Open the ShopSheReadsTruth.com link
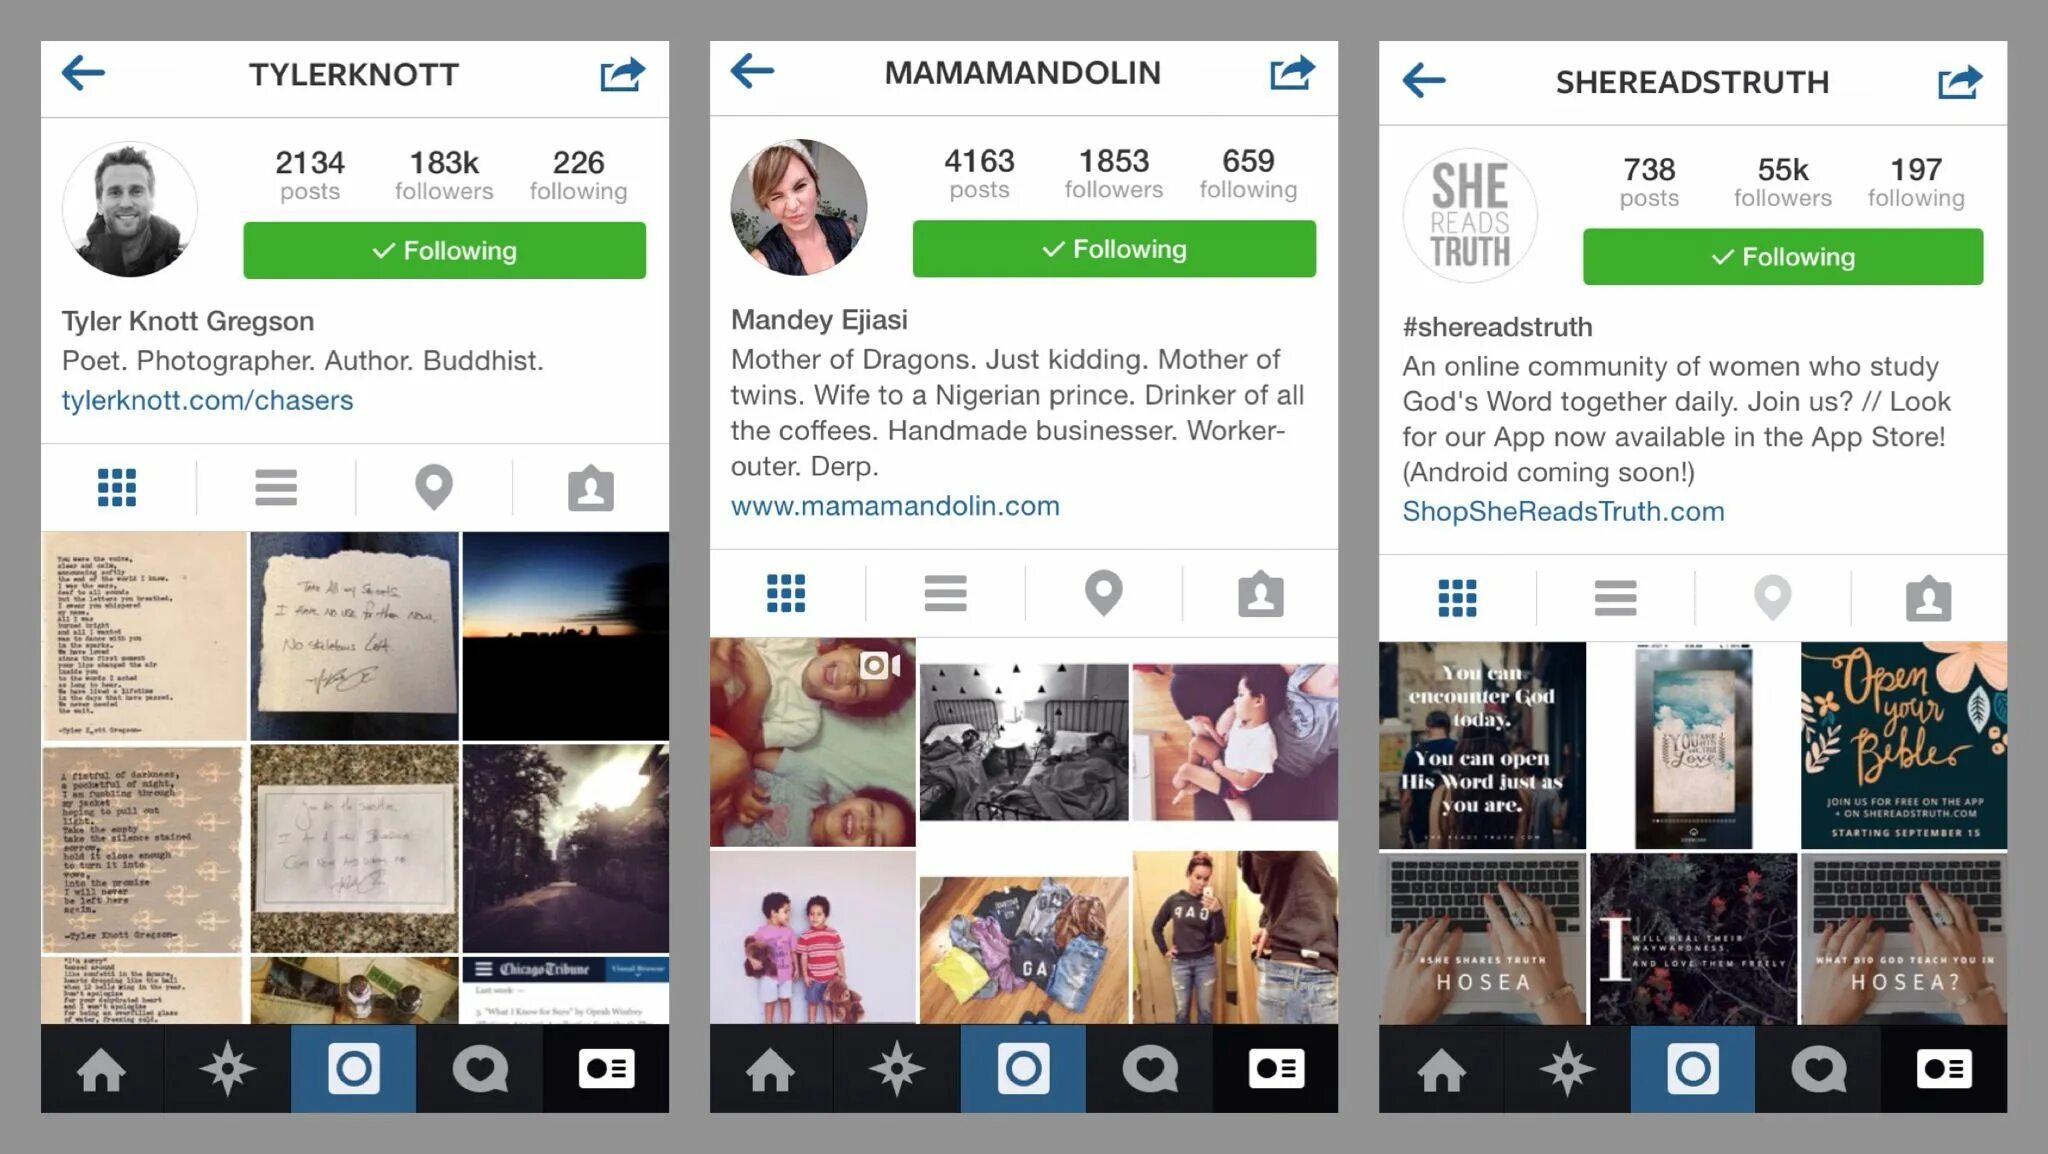The height and width of the screenshot is (1154, 2048). pos(1563,511)
